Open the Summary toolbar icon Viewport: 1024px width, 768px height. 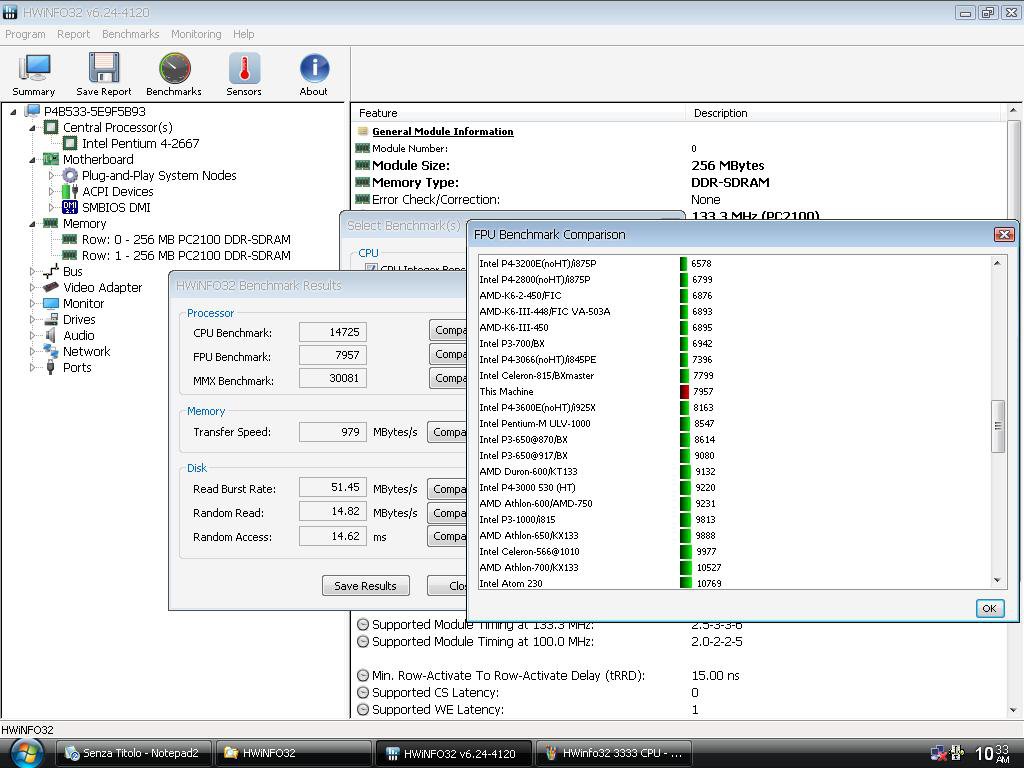point(33,74)
